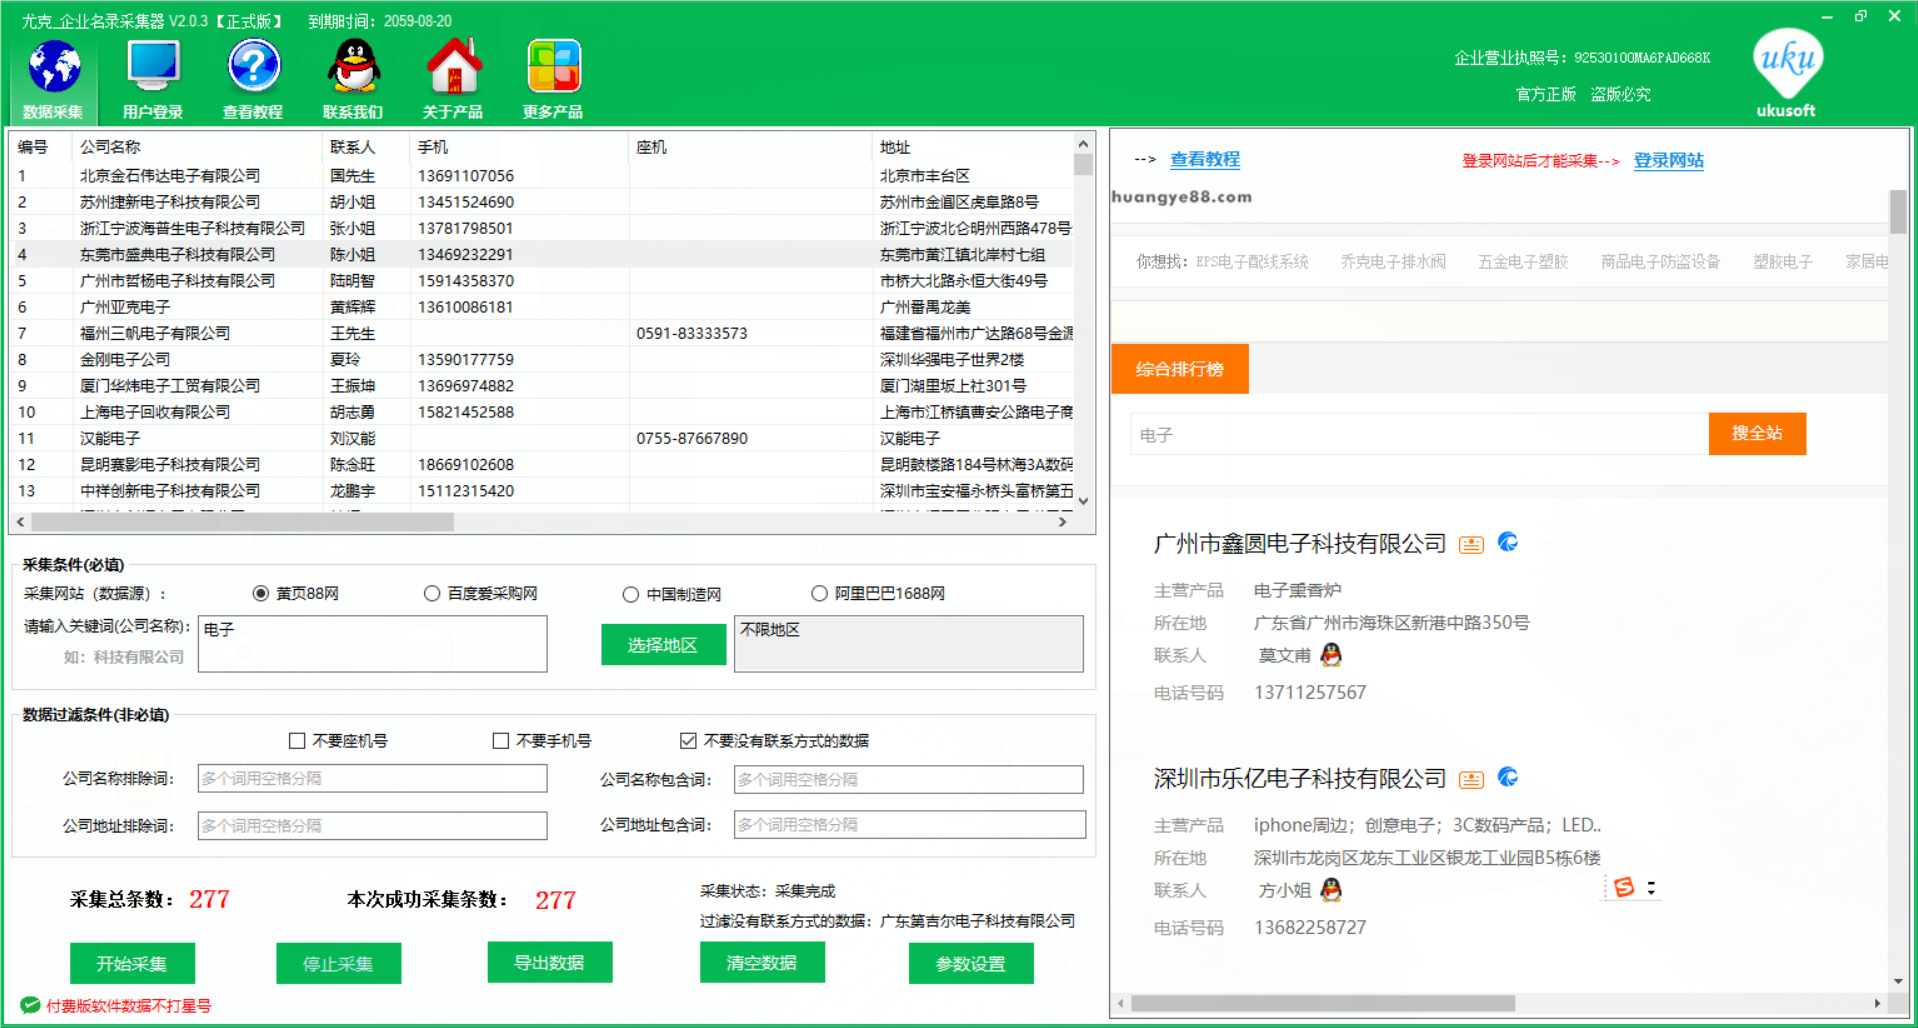1918x1028 pixels.
Task: Click the table's horizontal scrollbar thumb
Action: 243,522
